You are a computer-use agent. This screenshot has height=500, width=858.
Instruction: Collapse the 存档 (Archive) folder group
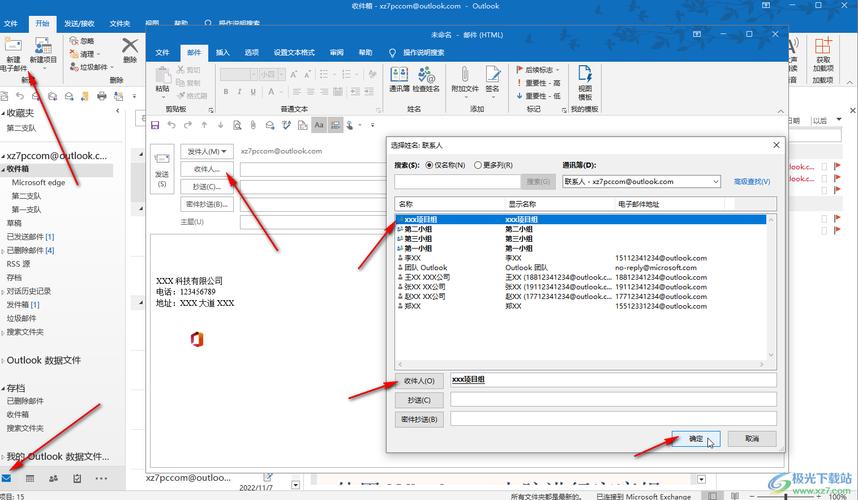pyautogui.click(x=4, y=387)
